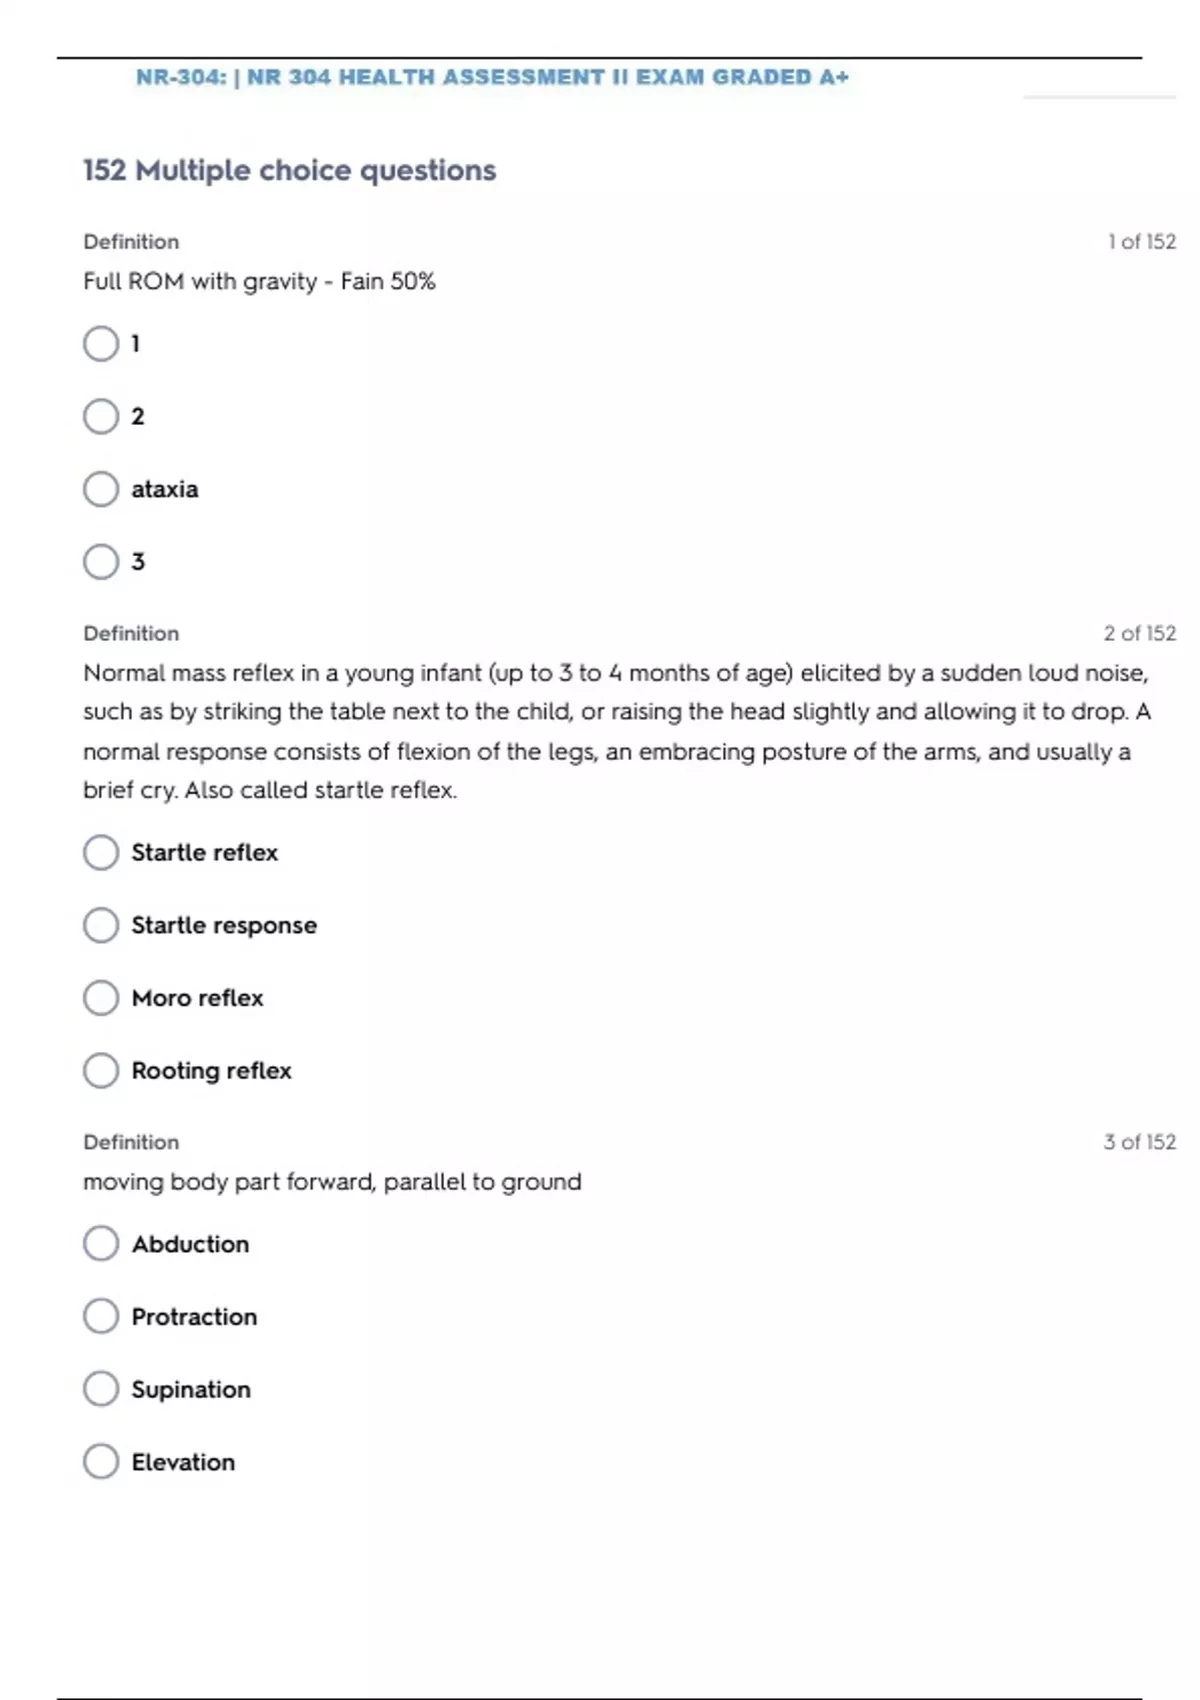This screenshot has width=1200, height=1700.
Task: Select the 'ataxia' radio button
Action: point(101,489)
